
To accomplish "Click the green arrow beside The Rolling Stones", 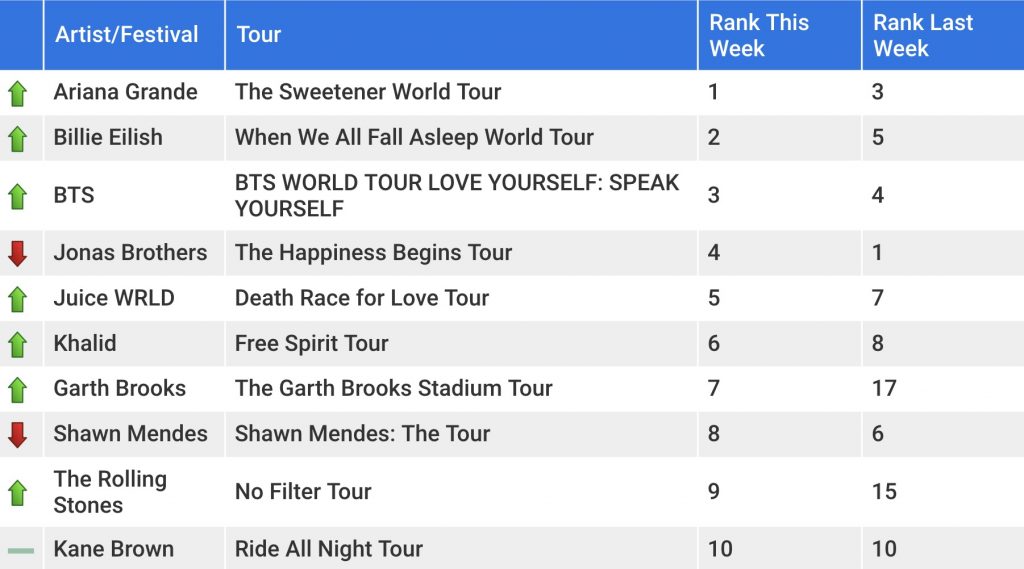I will (18, 493).
